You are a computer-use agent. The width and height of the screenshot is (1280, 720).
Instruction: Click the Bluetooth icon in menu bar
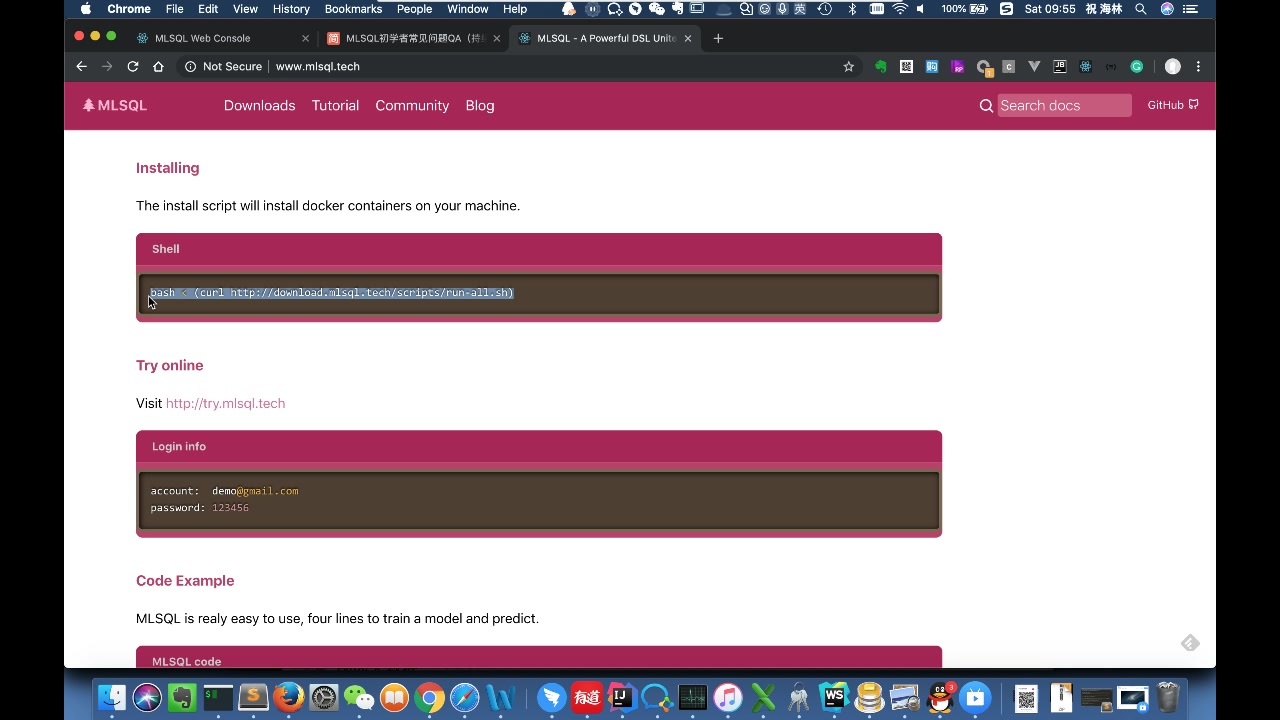(853, 9)
